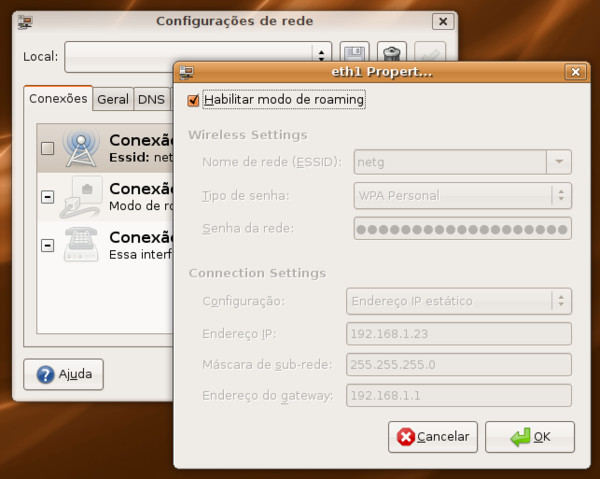Click the wired ethernet connection icon
This screenshot has height=479, width=600.
coord(81,197)
